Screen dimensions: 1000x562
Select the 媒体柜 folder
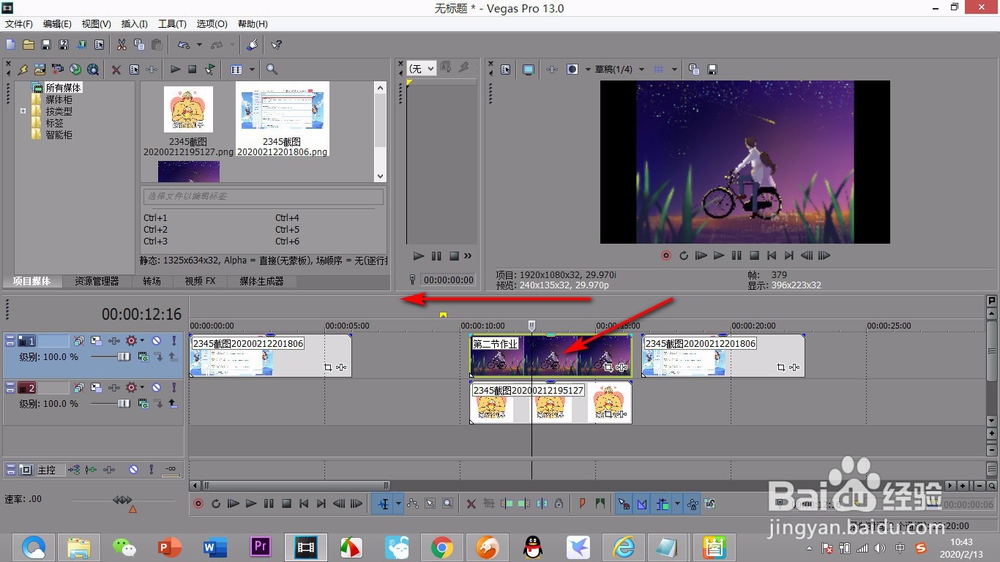59,100
